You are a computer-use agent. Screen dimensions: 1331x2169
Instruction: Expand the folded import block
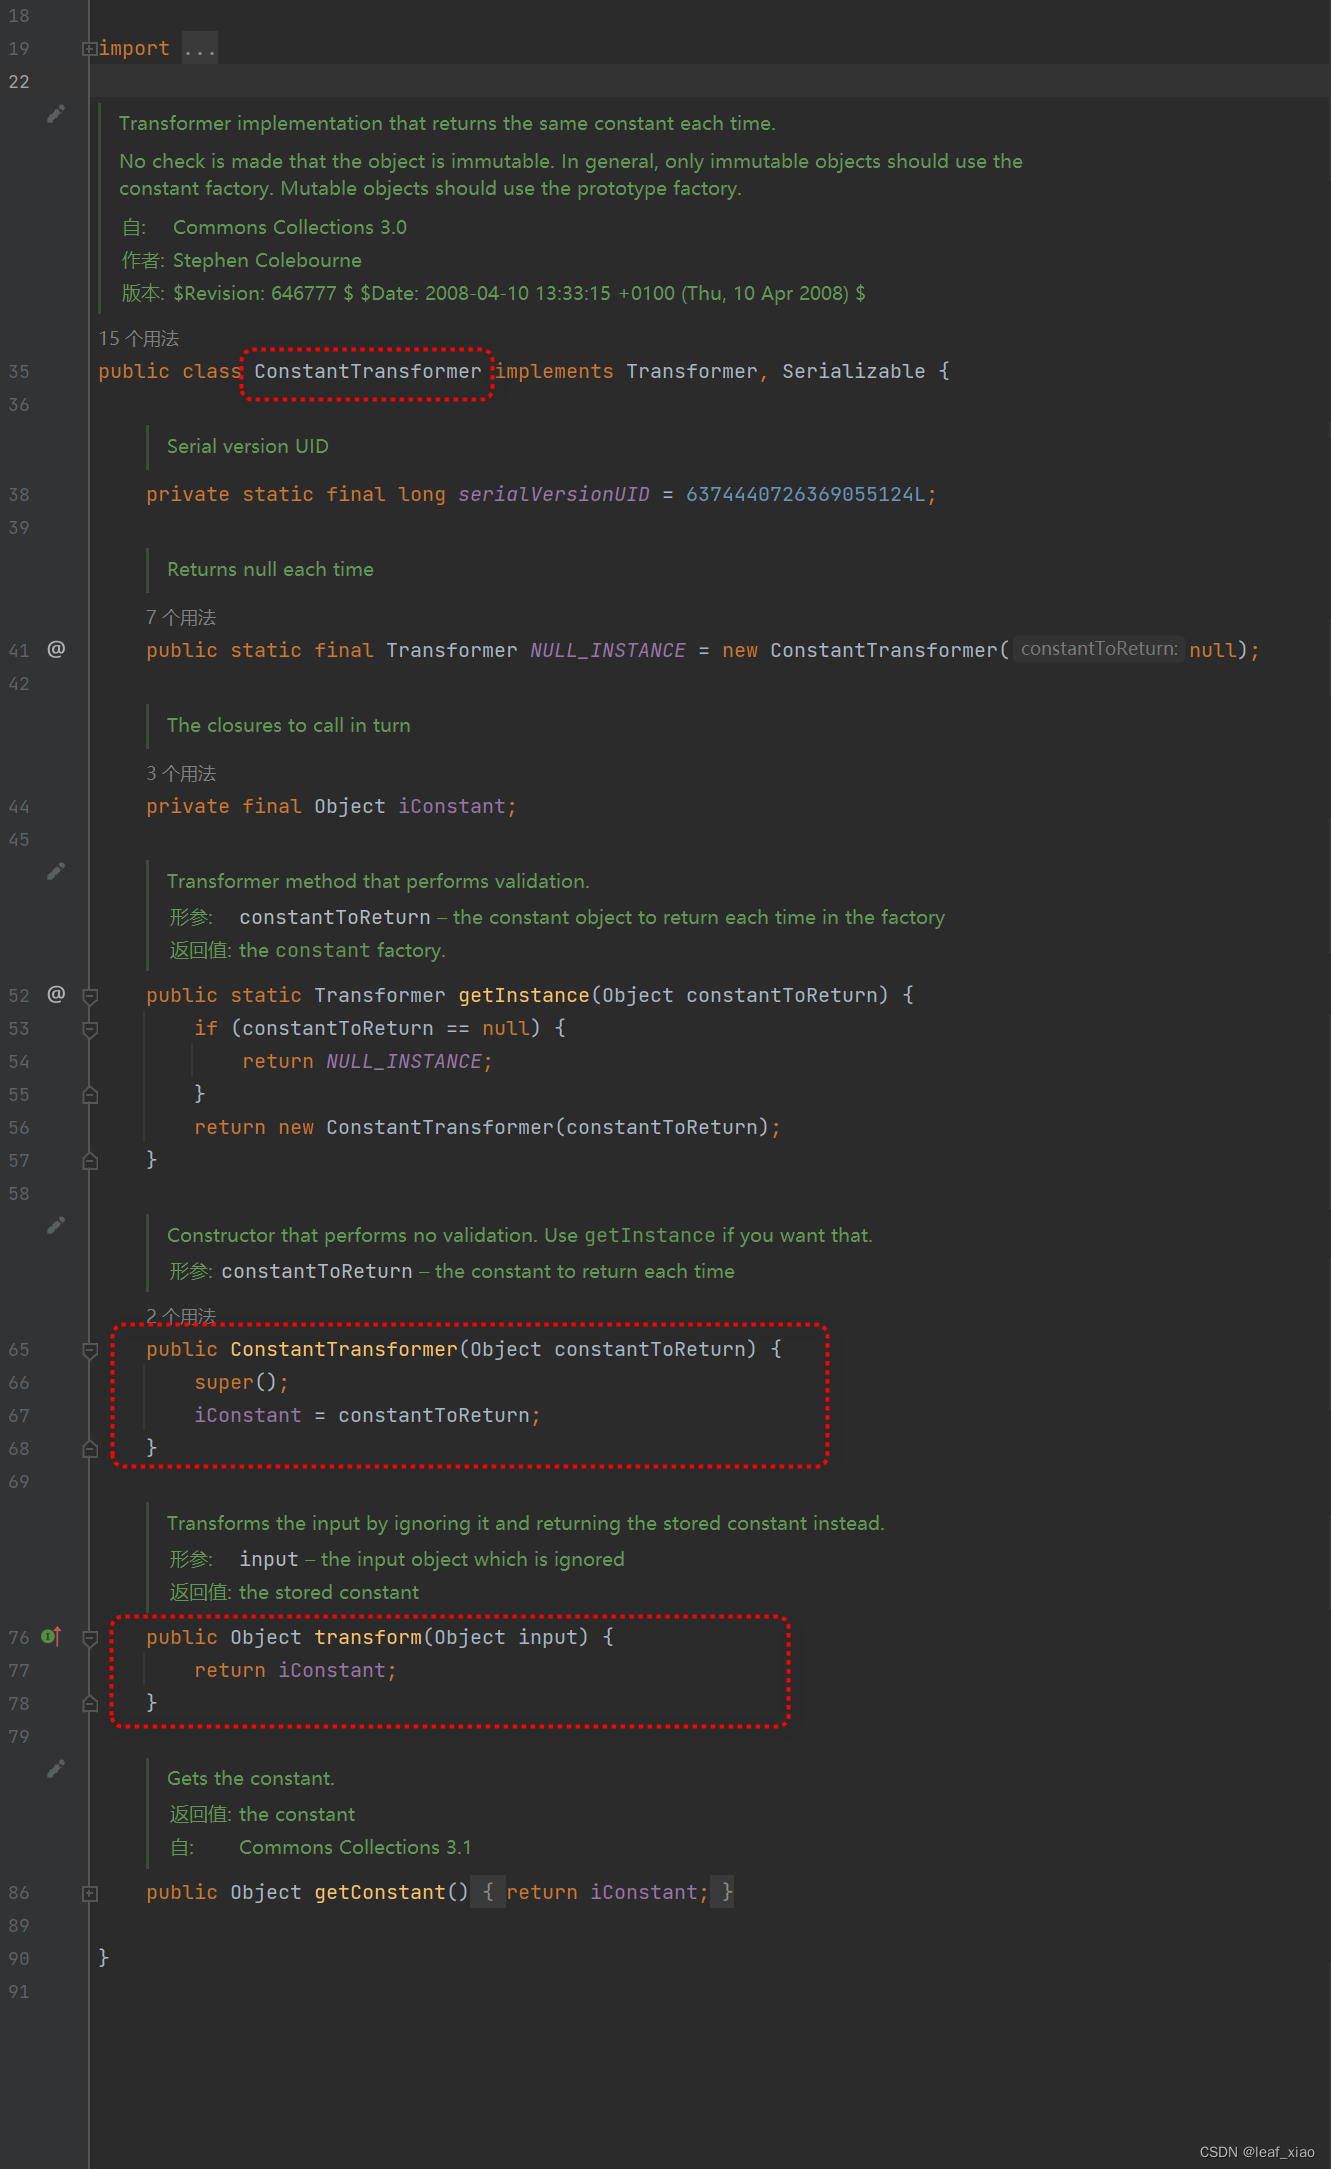89,48
